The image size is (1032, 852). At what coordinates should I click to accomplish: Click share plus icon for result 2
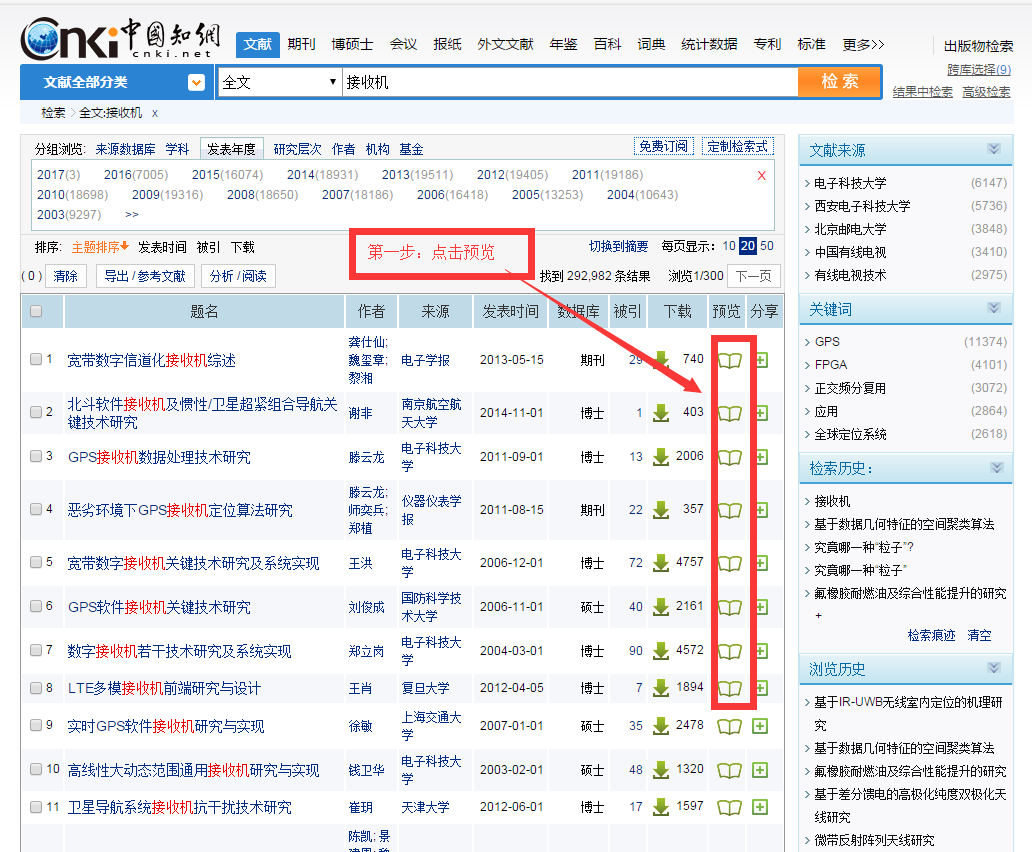(x=762, y=413)
